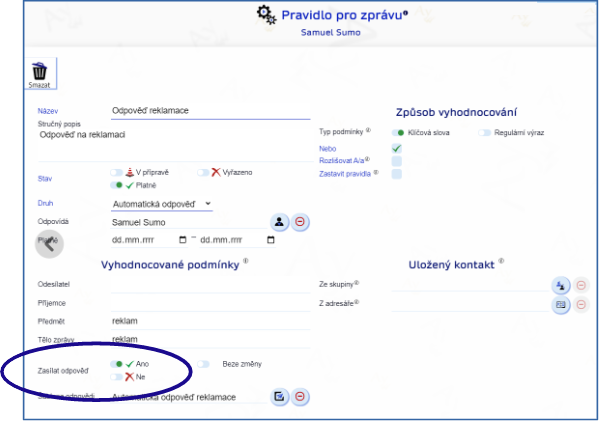
Task: Choose Beze změny toggle option
Action: 203,364
